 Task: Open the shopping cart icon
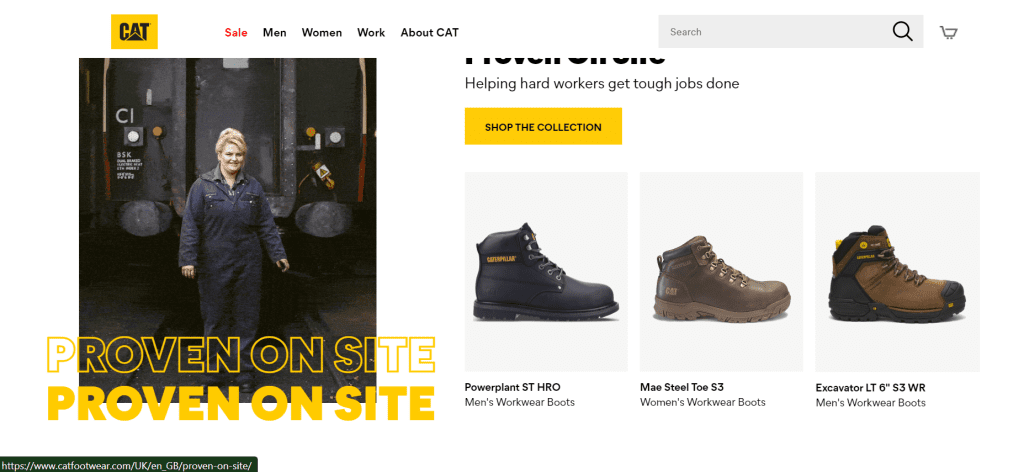point(948,32)
